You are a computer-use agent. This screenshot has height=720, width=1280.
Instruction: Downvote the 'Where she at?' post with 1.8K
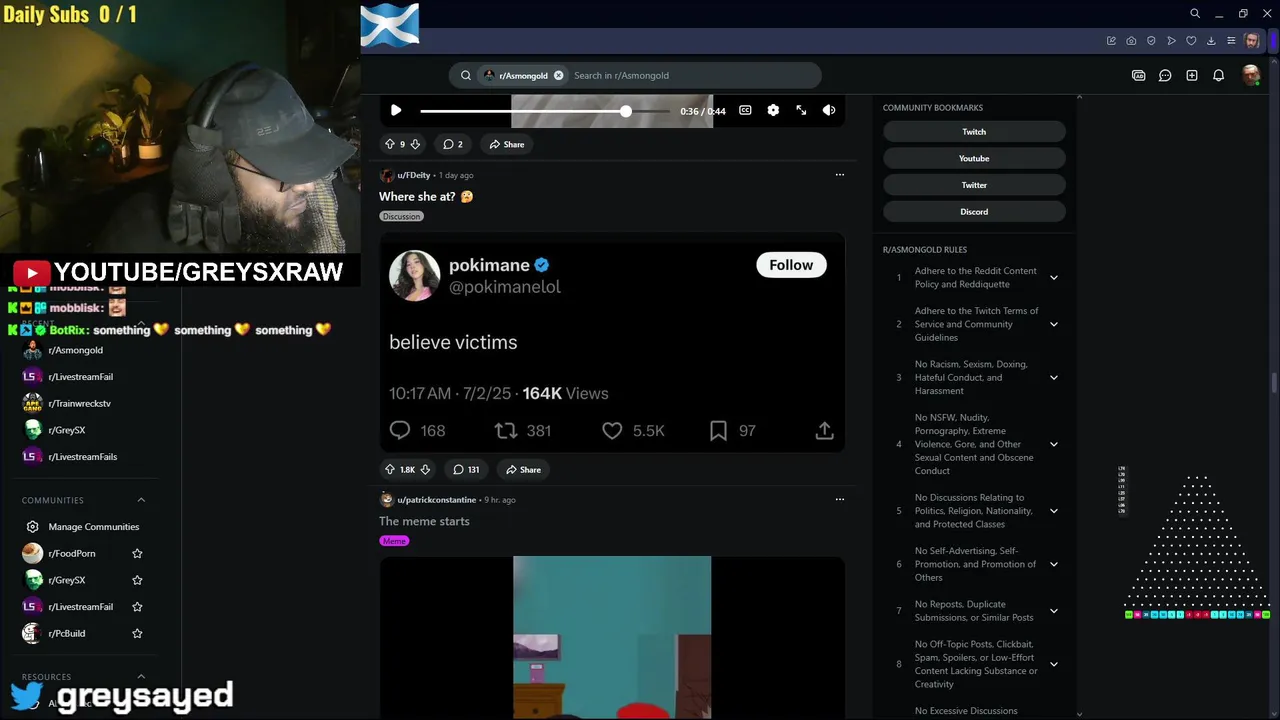425,469
